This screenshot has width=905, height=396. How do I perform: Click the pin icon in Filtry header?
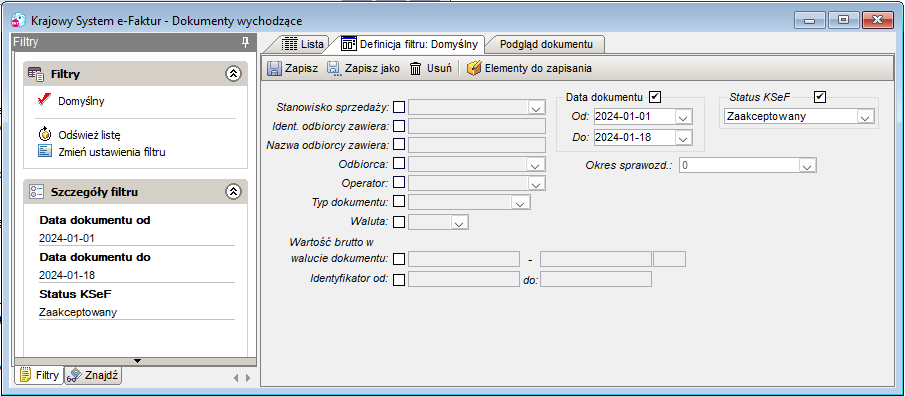coord(245,42)
